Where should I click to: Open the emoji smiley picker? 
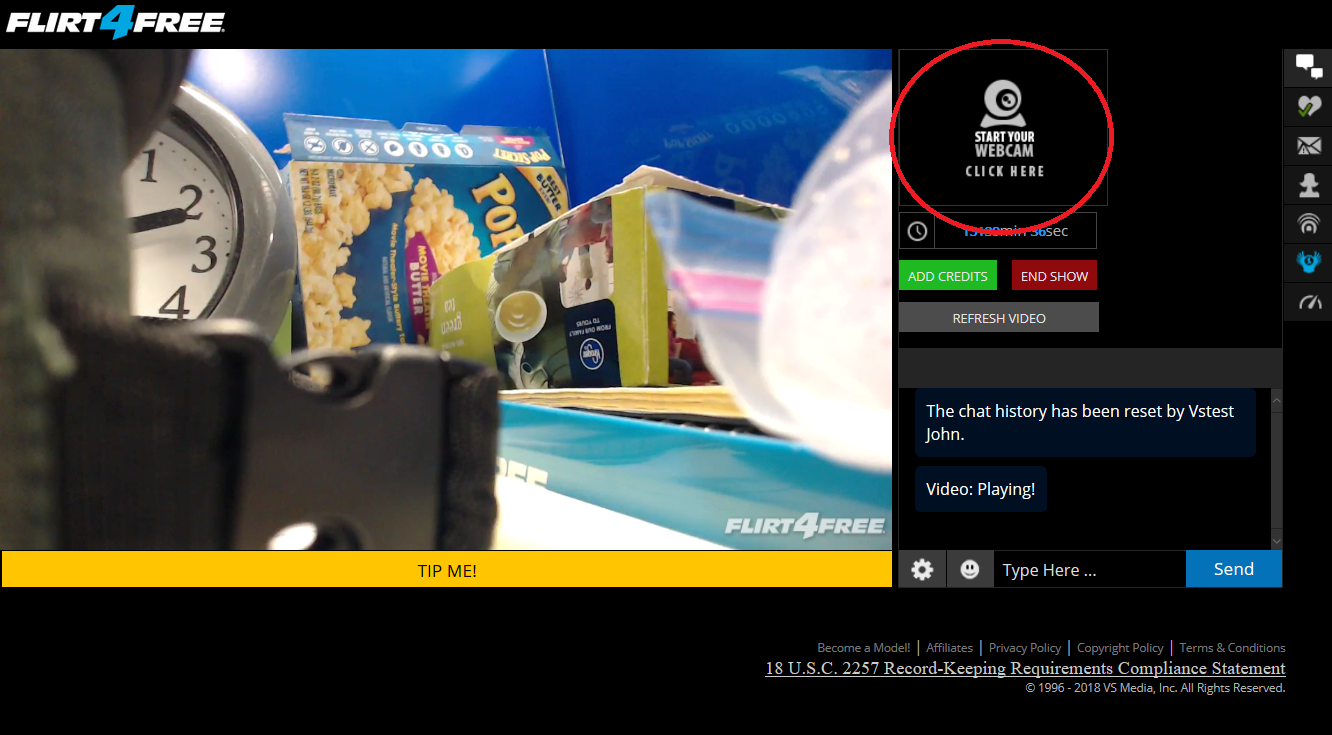click(x=969, y=569)
